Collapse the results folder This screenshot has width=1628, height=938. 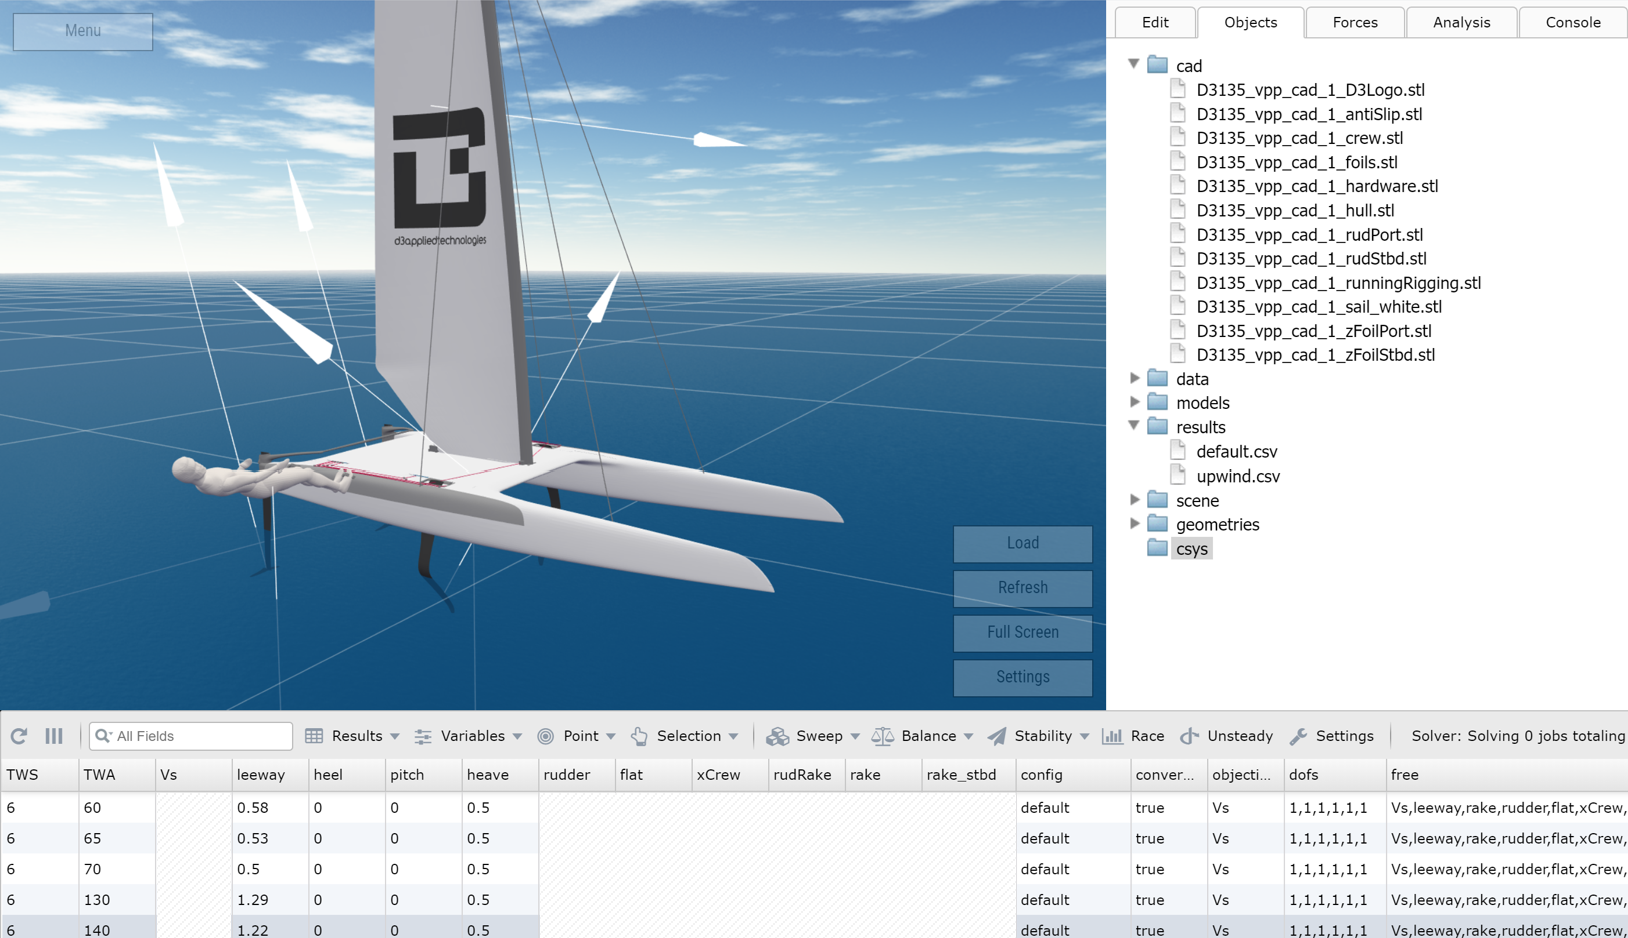tap(1134, 426)
